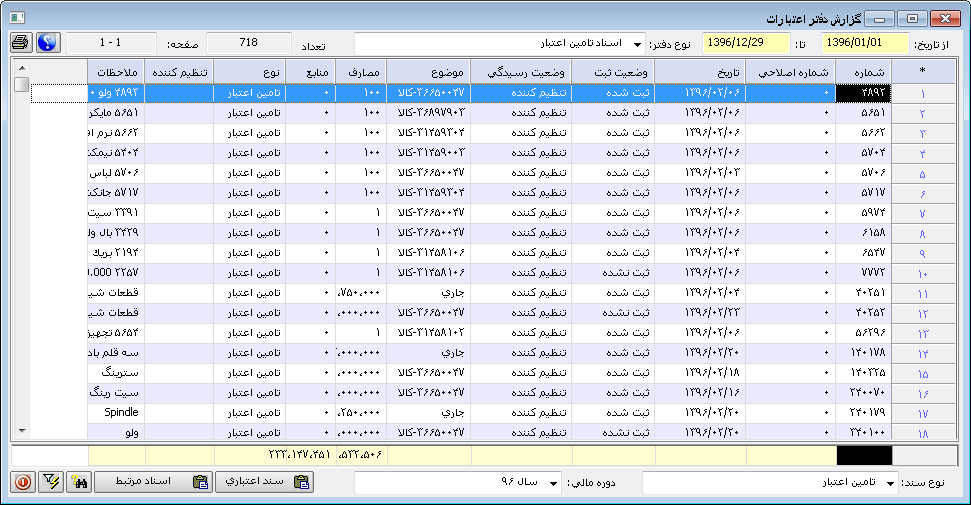Apply quick filter with funnel lightning icon
971x505 pixels.
[x=51, y=482]
